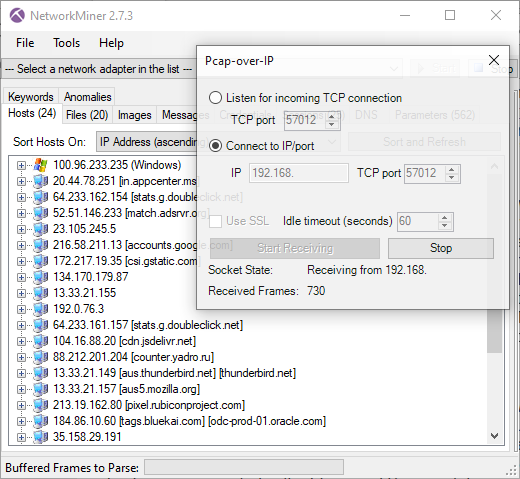
Task: Click the host icon for 172.217.19.35
Action: (x=41, y=261)
